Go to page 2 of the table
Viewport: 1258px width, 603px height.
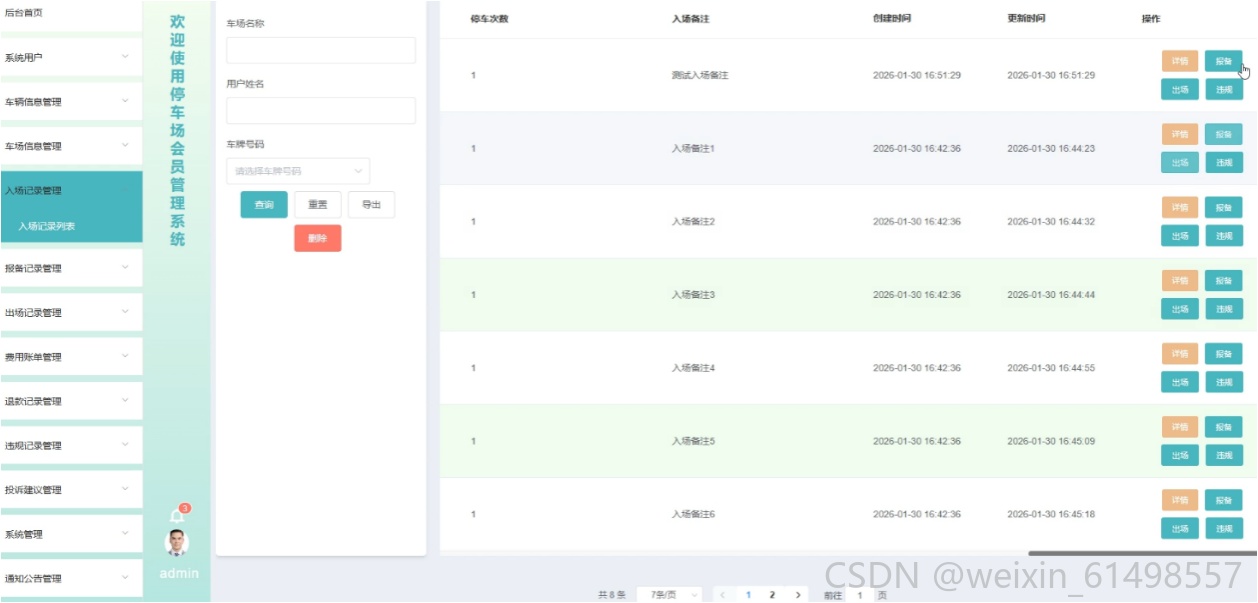coord(772,595)
